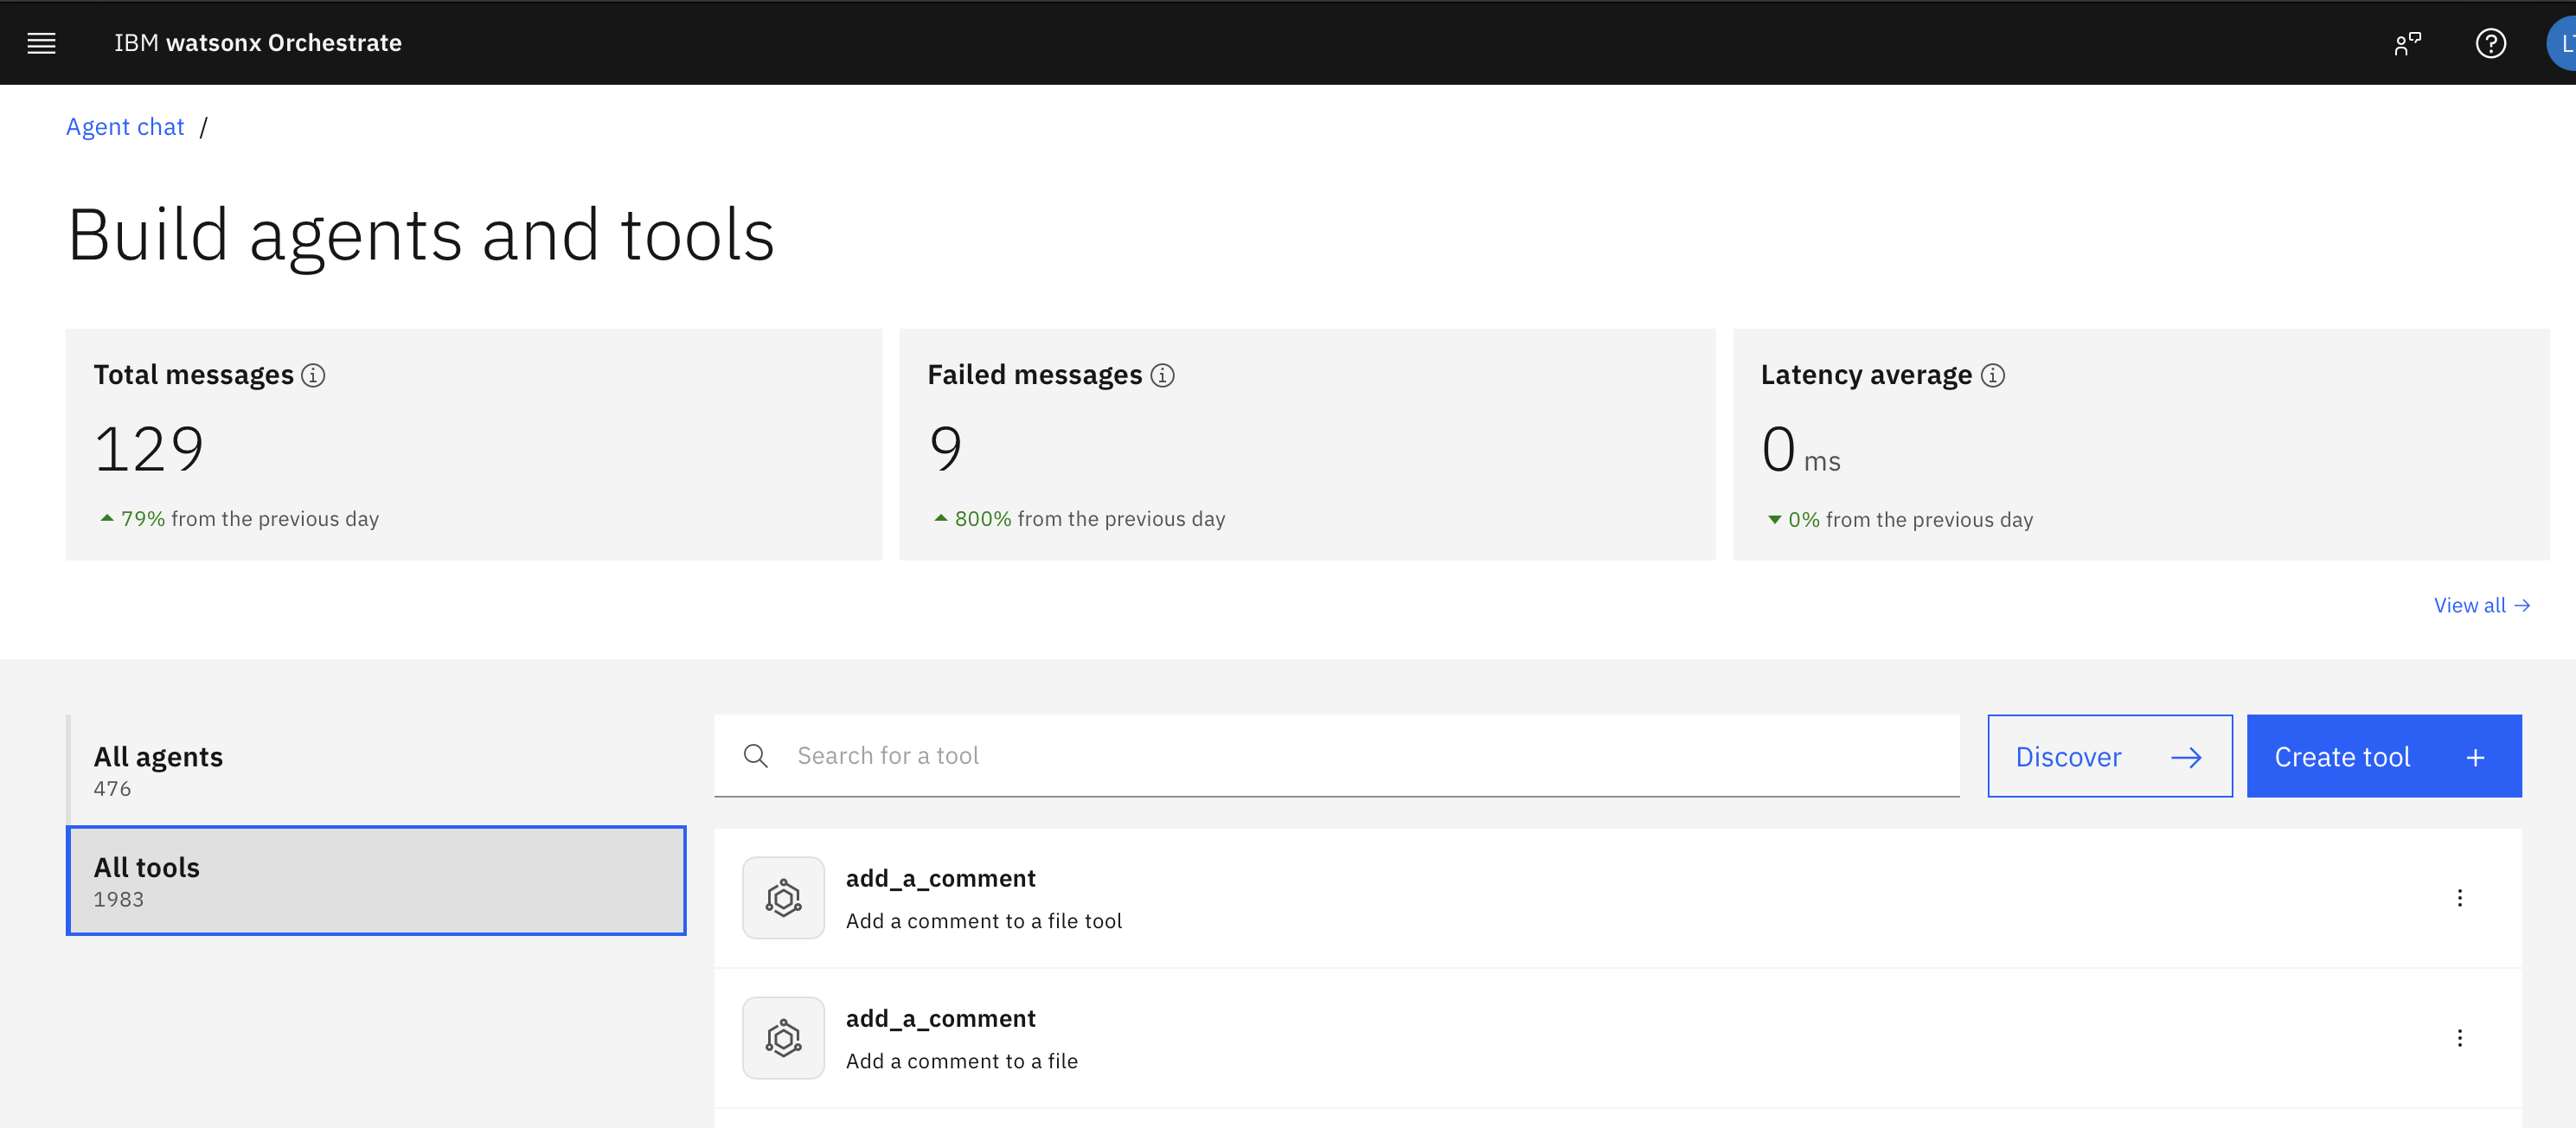Click the search magnifier icon
Screen dimensions: 2576x1128
[756, 756]
